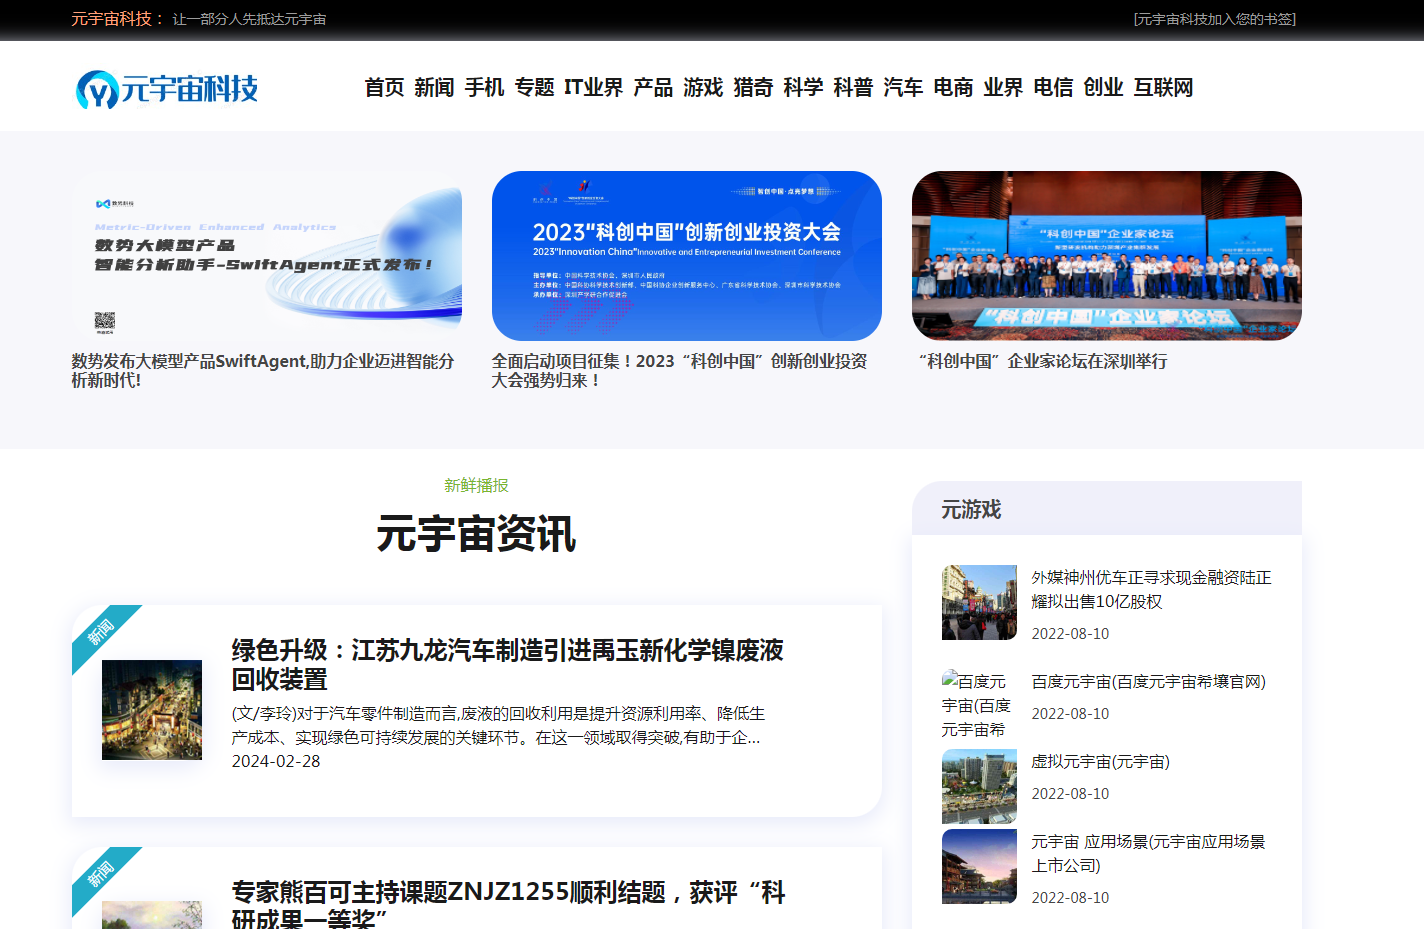
Task: Visit the 汽车 section
Action: point(903,88)
